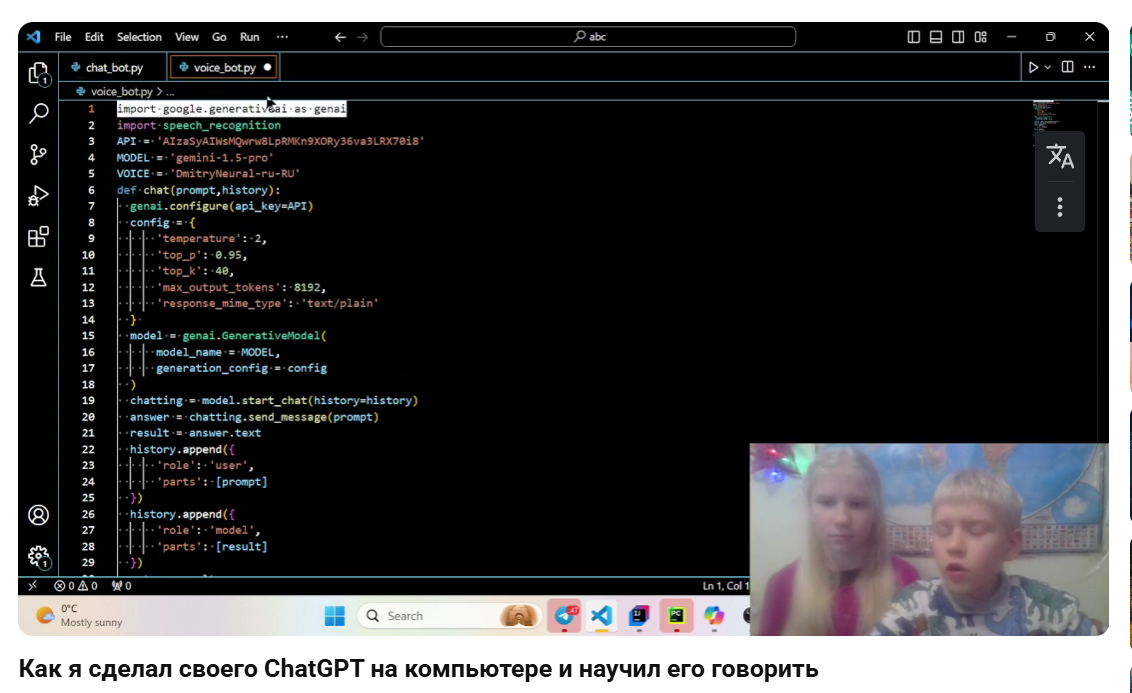Image resolution: width=1132 pixels, height=693 pixels.
Task: Open Telegram from the taskbar
Action: click(565, 616)
